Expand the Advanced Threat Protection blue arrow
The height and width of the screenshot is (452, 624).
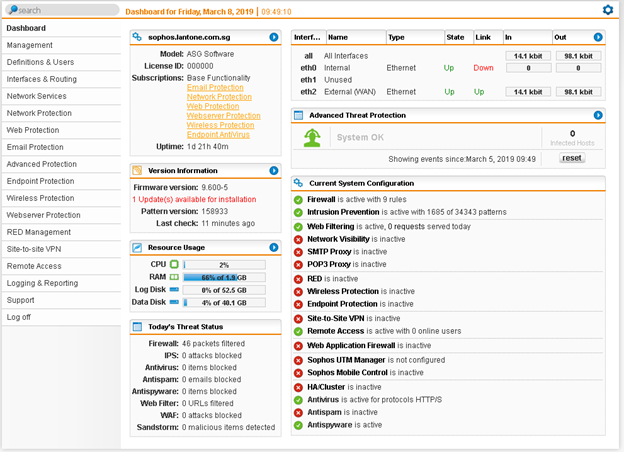click(x=598, y=115)
